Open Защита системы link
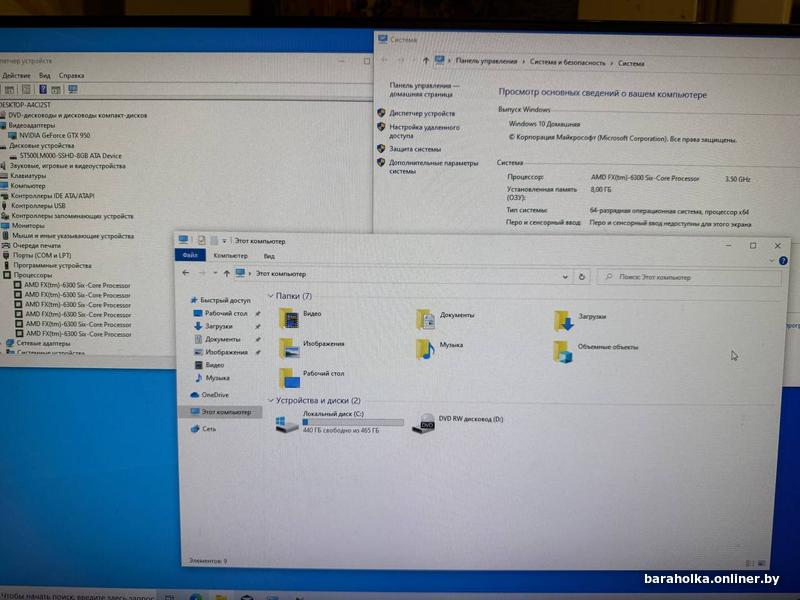This screenshot has height=600, width=800. 415,149
